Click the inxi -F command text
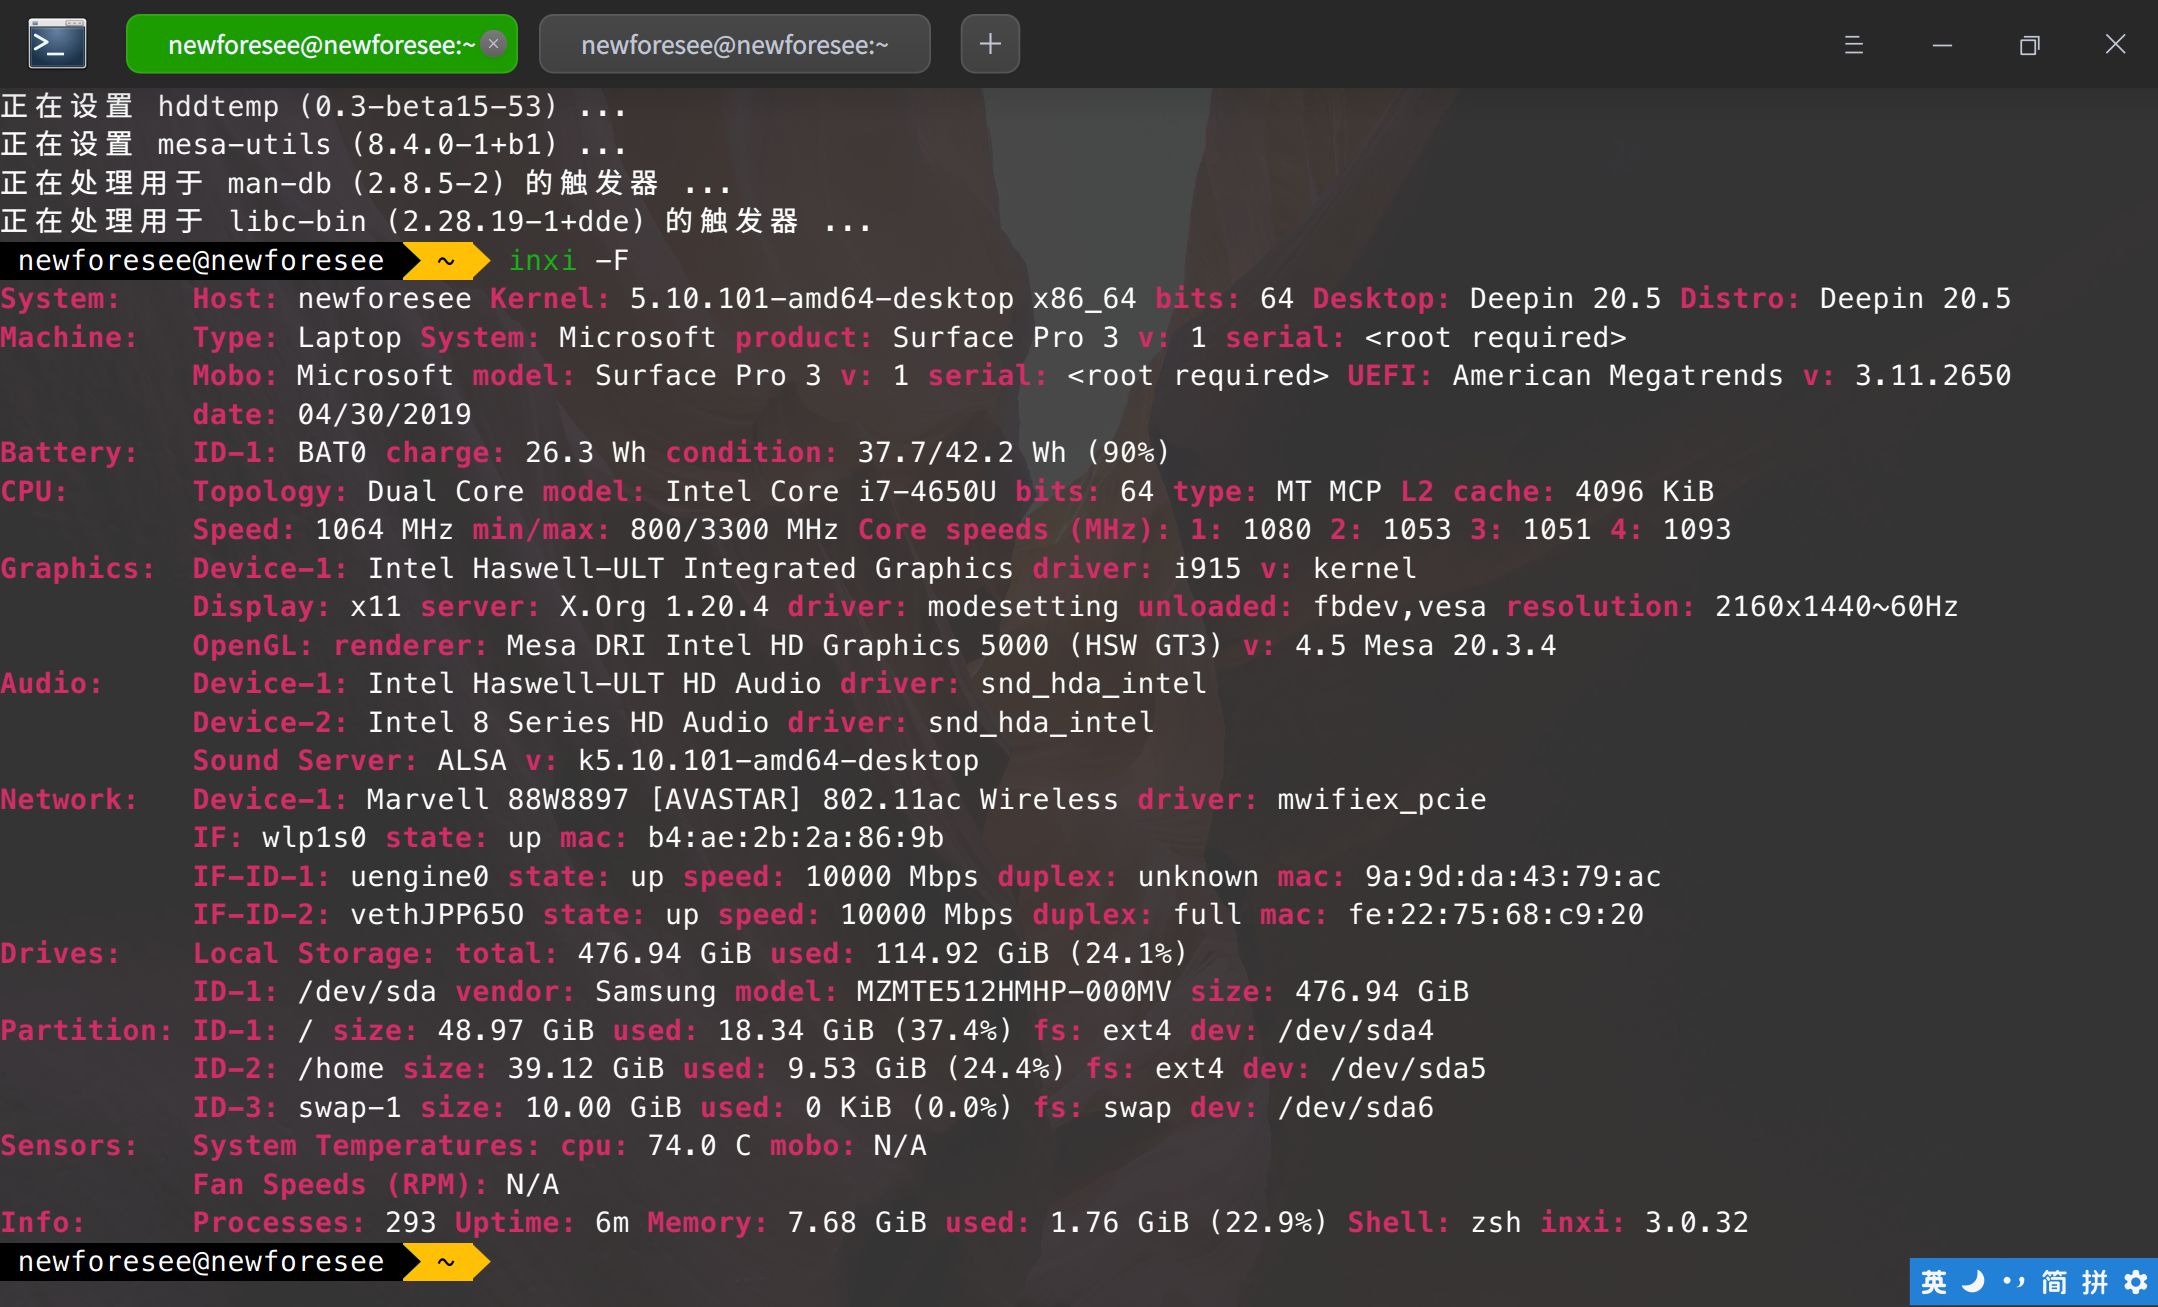 click(x=568, y=261)
